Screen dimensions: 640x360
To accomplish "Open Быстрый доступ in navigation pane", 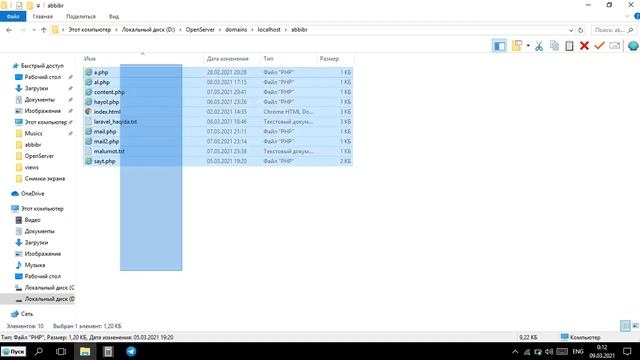I will click(x=42, y=65).
